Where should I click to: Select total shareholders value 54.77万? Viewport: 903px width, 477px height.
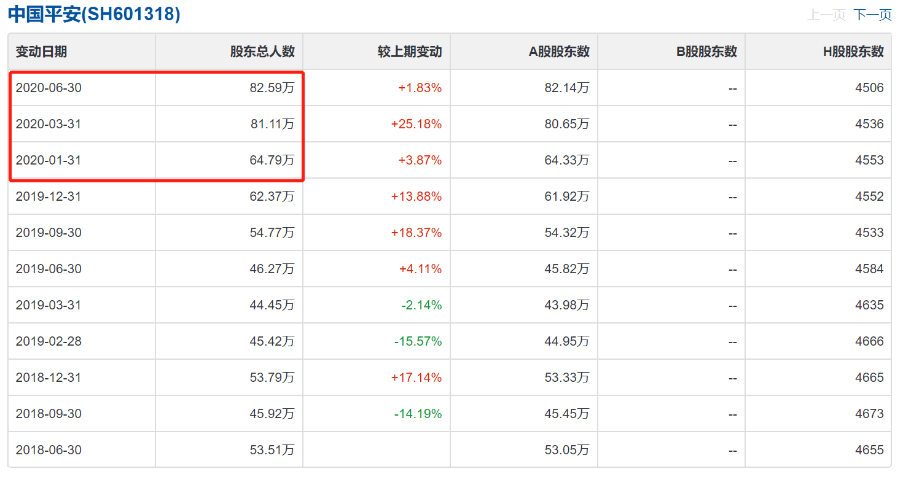[x=272, y=233]
